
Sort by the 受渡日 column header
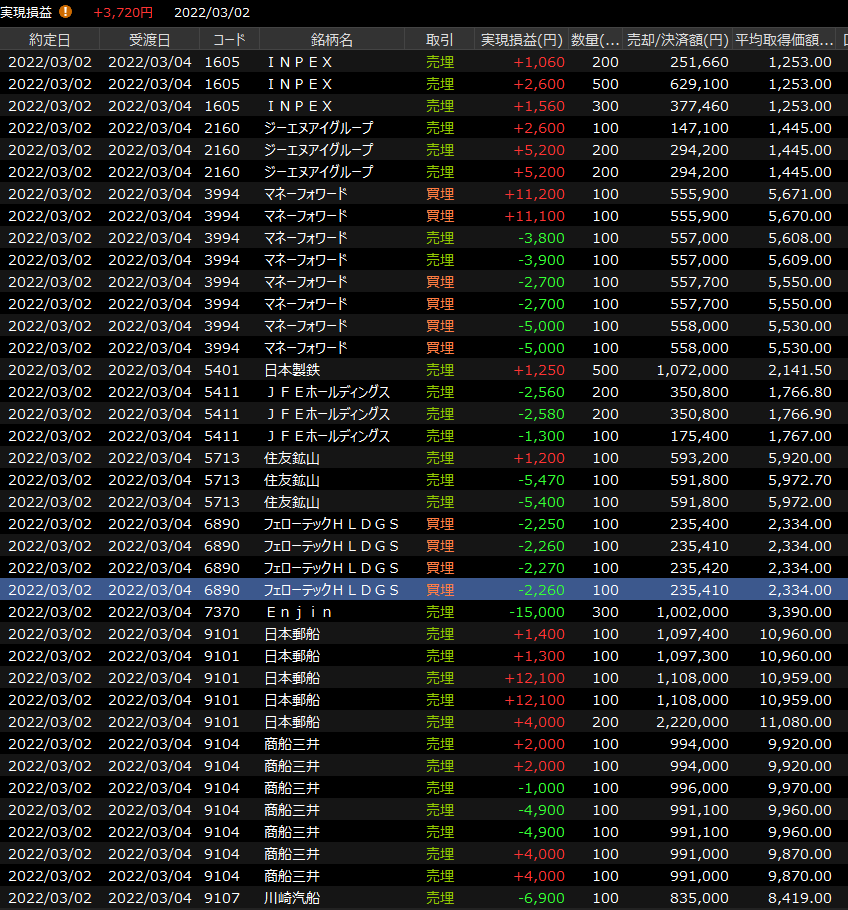(149, 40)
